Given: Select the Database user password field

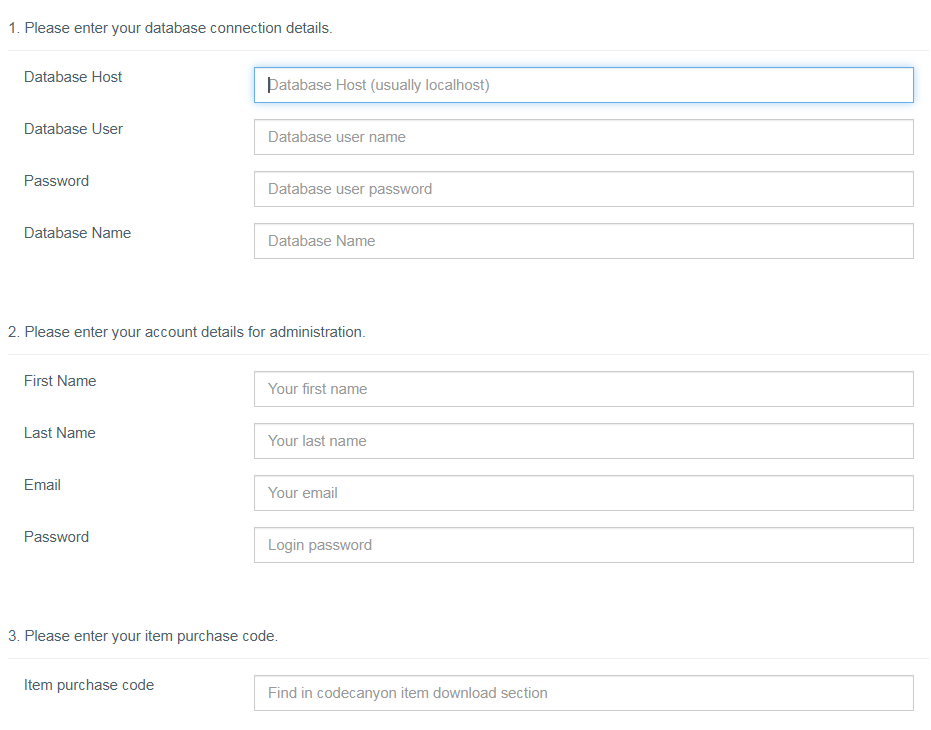Looking at the screenshot, I should [x=583, y=189].
